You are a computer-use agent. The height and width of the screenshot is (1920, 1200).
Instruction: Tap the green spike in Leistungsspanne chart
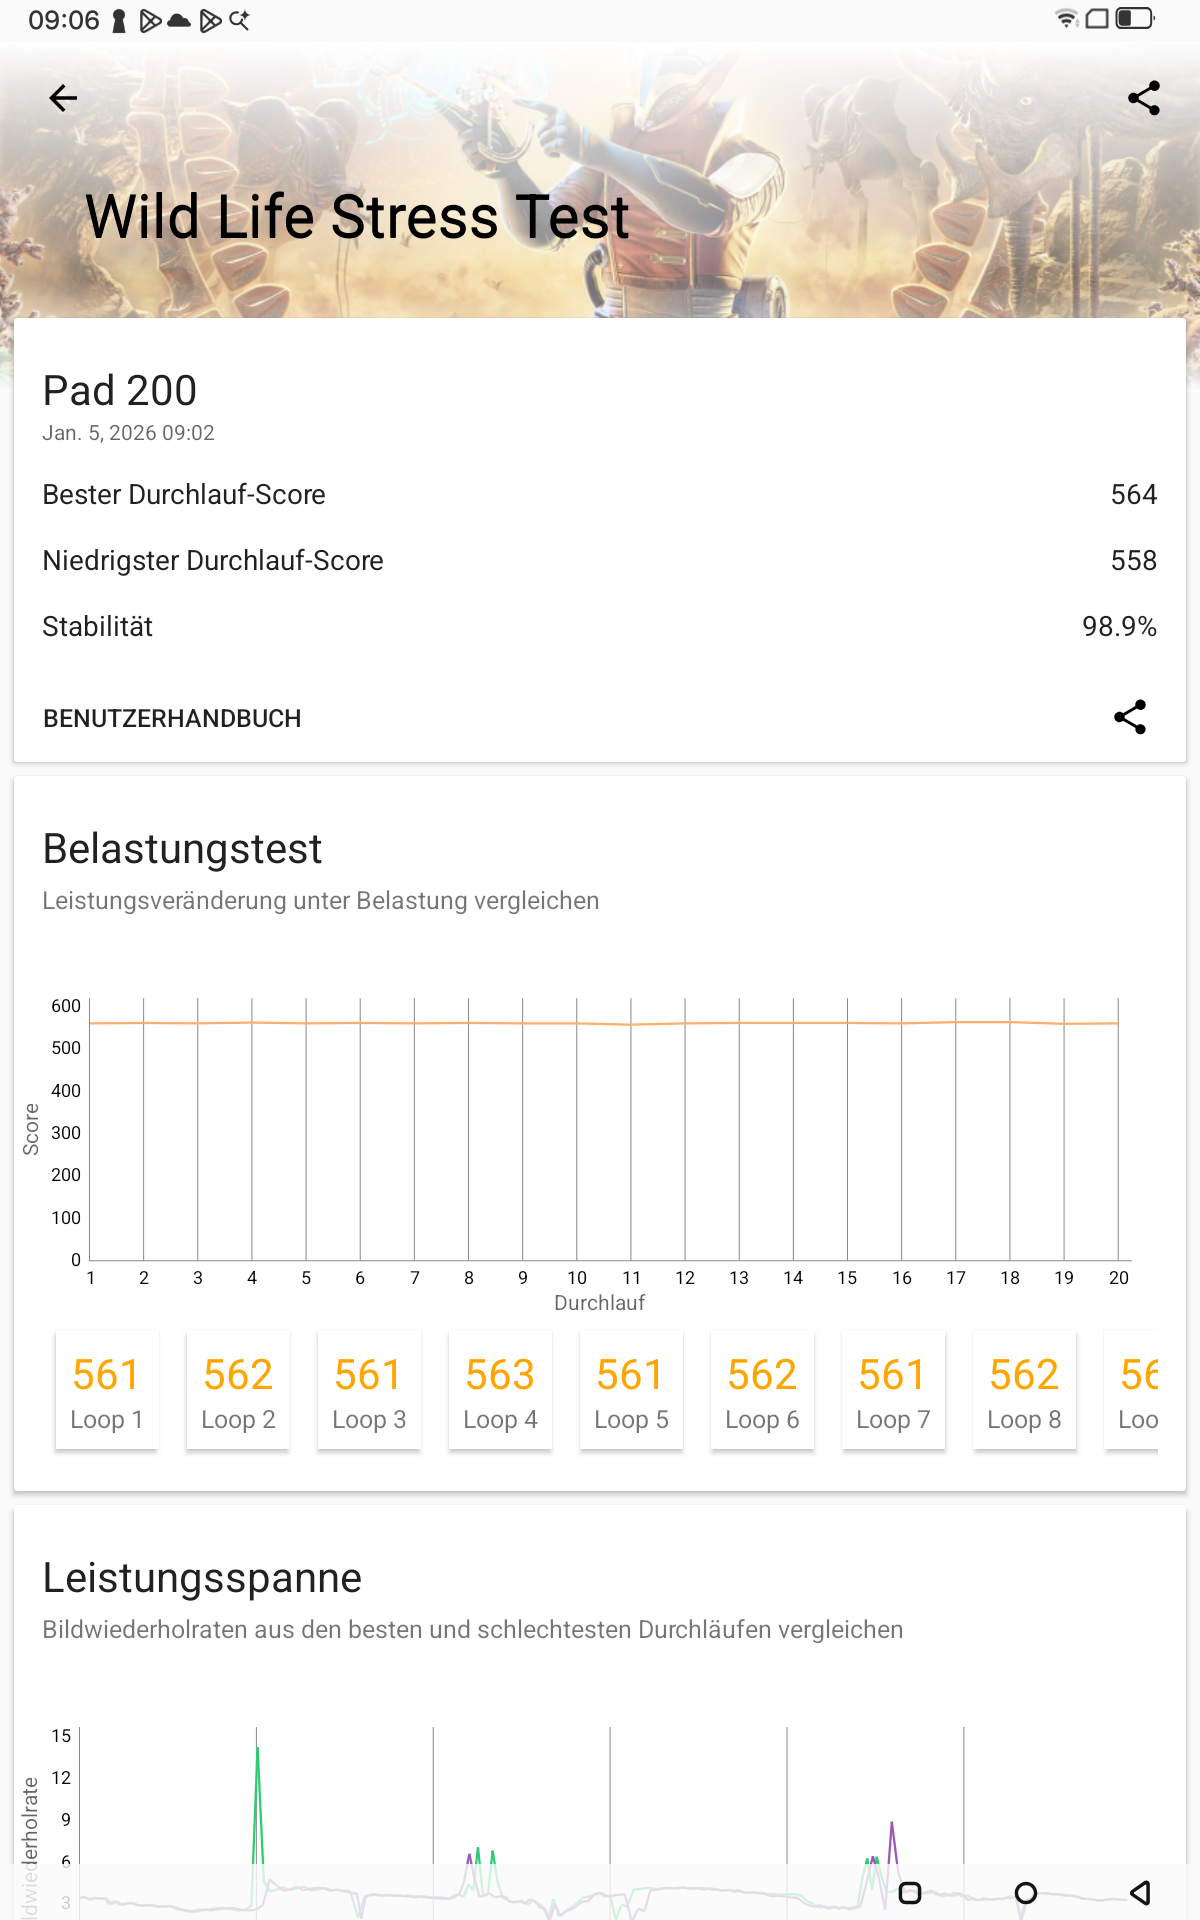point(257,1790)
